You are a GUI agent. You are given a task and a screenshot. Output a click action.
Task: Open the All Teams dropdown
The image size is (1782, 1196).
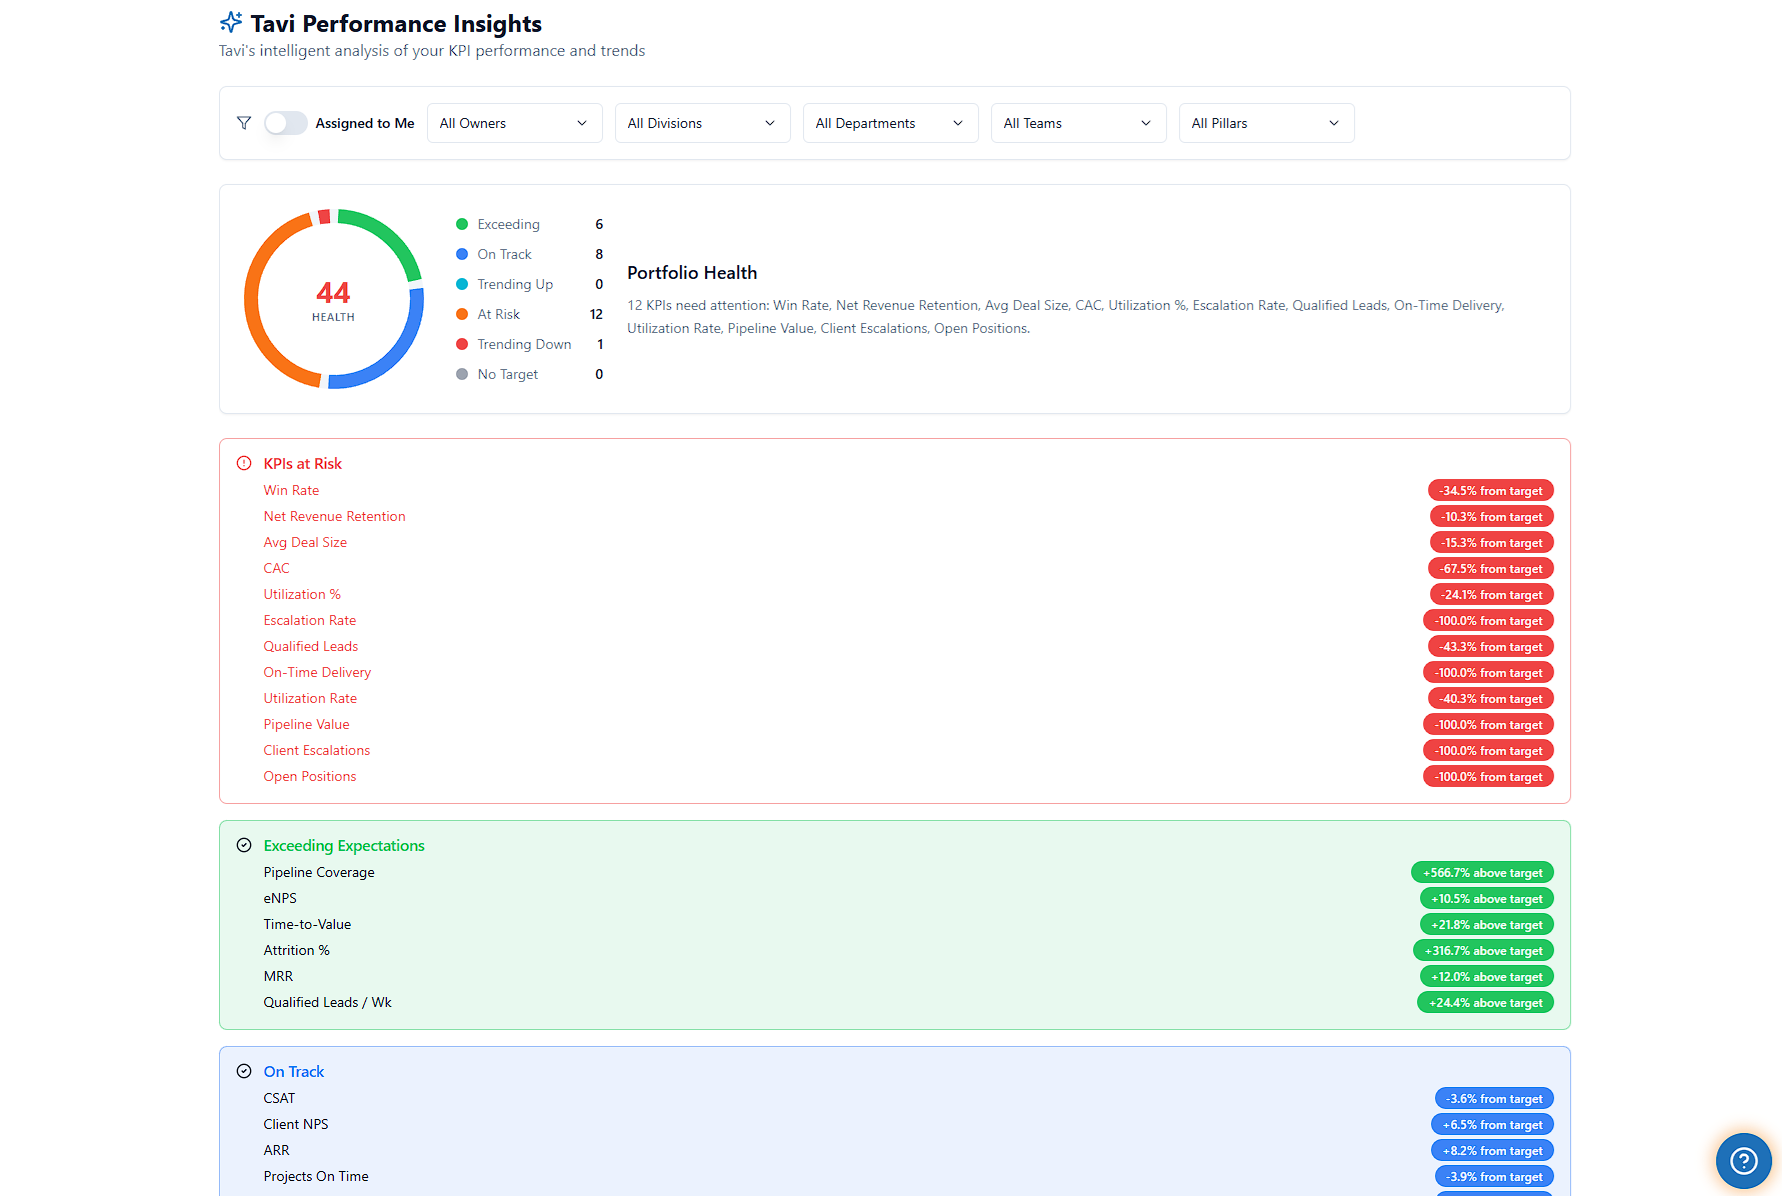tap(1078, 123)
